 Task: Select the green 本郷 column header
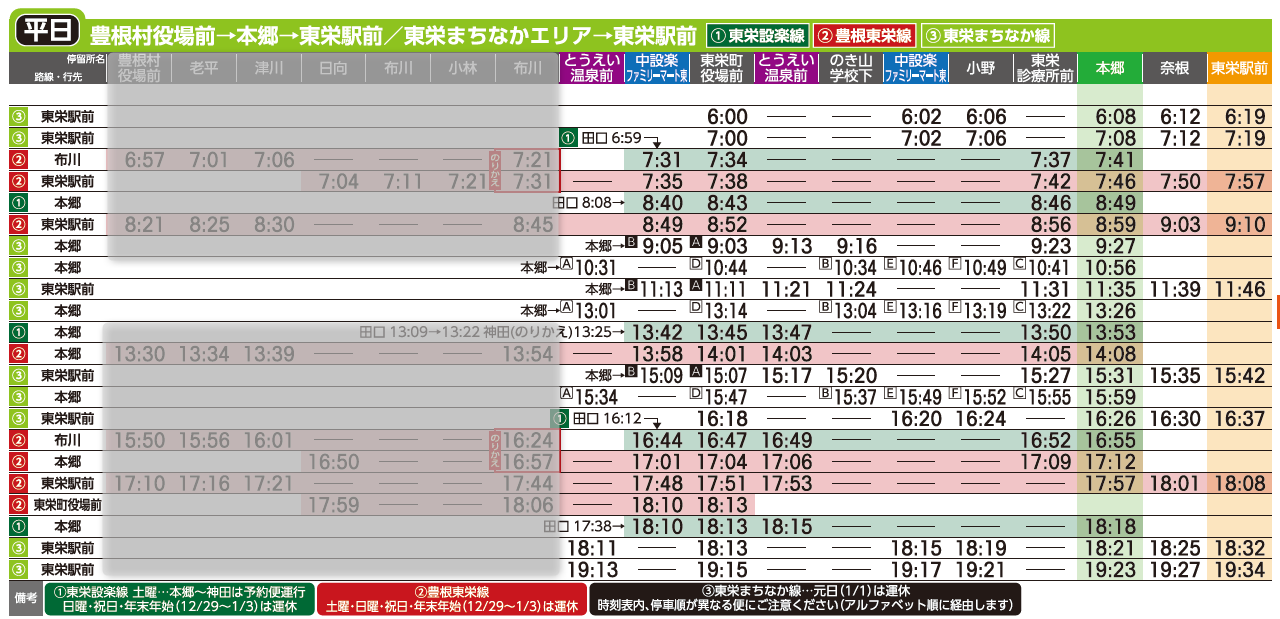(x=1110, y=68)
